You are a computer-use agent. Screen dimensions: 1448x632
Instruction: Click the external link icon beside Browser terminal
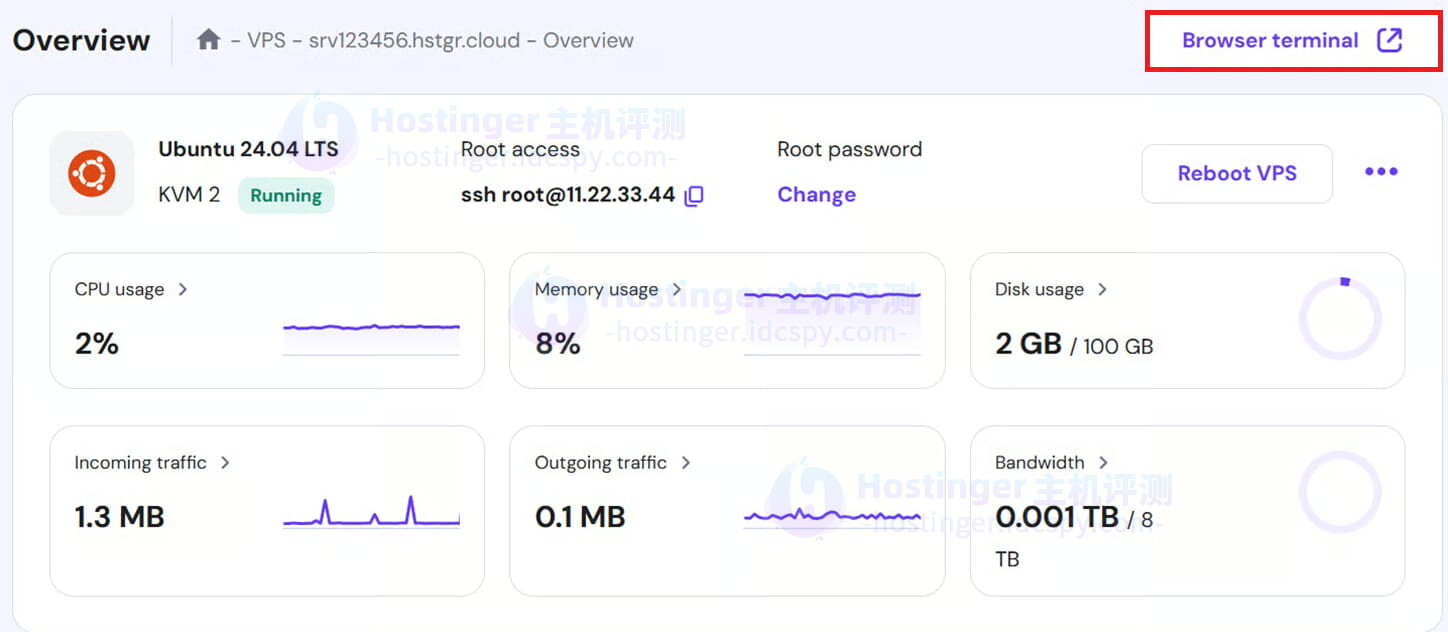(1390, 40)
